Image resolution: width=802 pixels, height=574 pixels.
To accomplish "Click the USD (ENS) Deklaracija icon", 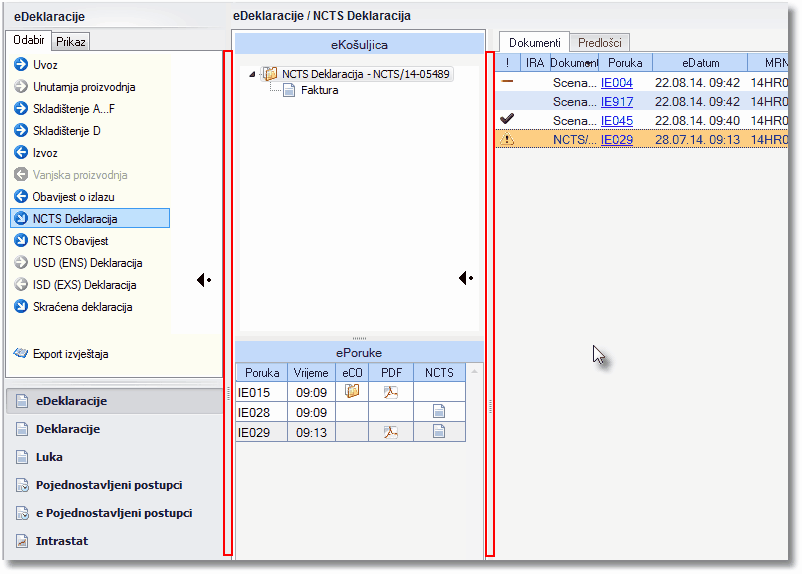I will (x=21, y=262).
